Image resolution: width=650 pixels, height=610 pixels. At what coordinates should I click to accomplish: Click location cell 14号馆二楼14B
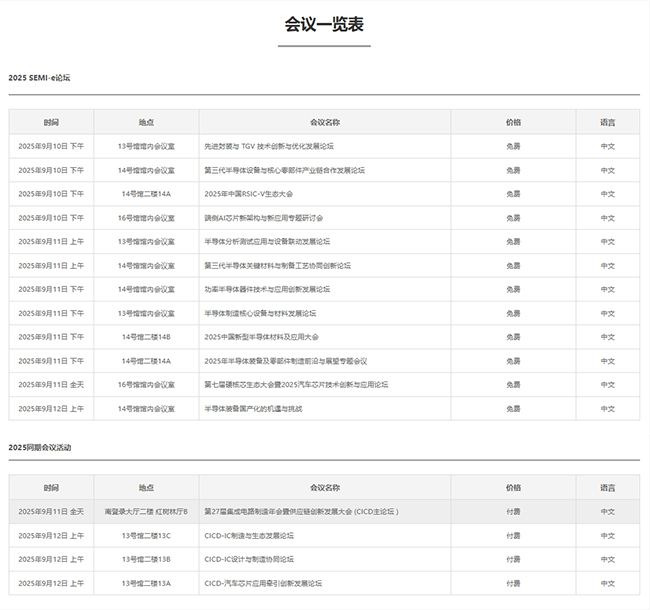146,337
